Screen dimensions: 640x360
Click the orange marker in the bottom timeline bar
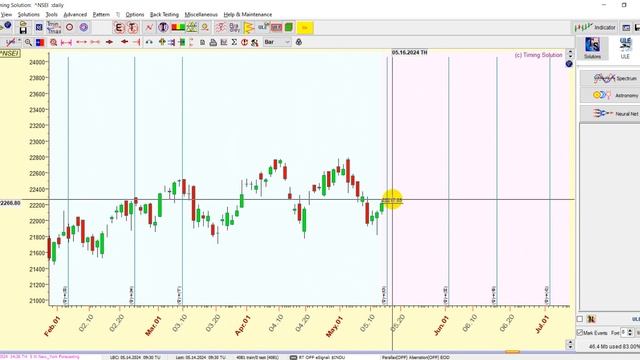(x=512, y=351)
